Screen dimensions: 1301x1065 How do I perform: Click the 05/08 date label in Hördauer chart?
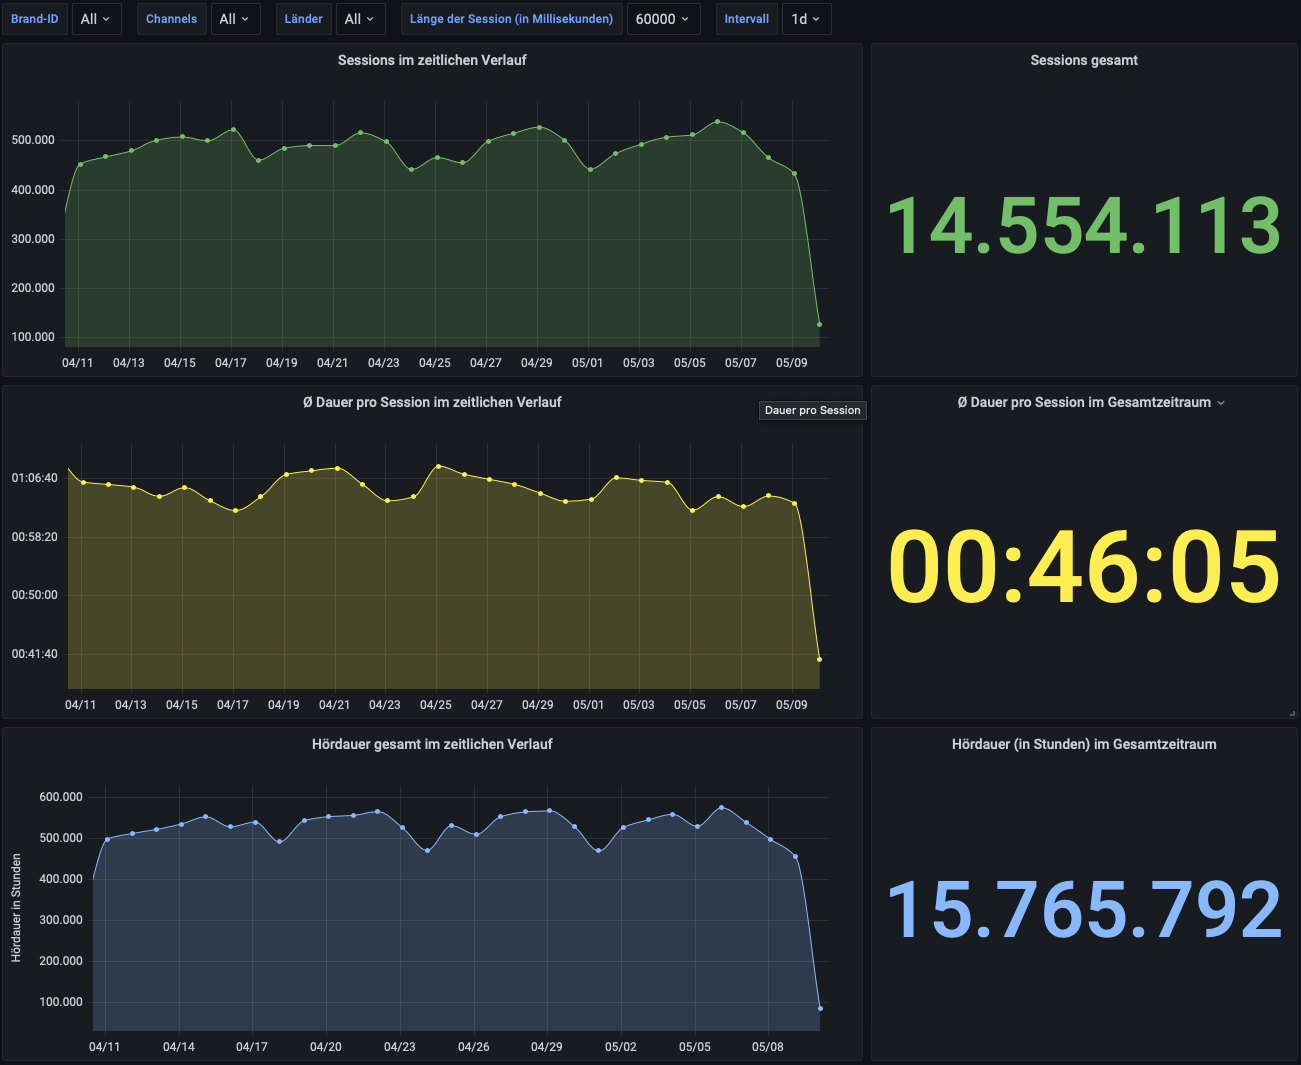tap(768, 1047)
